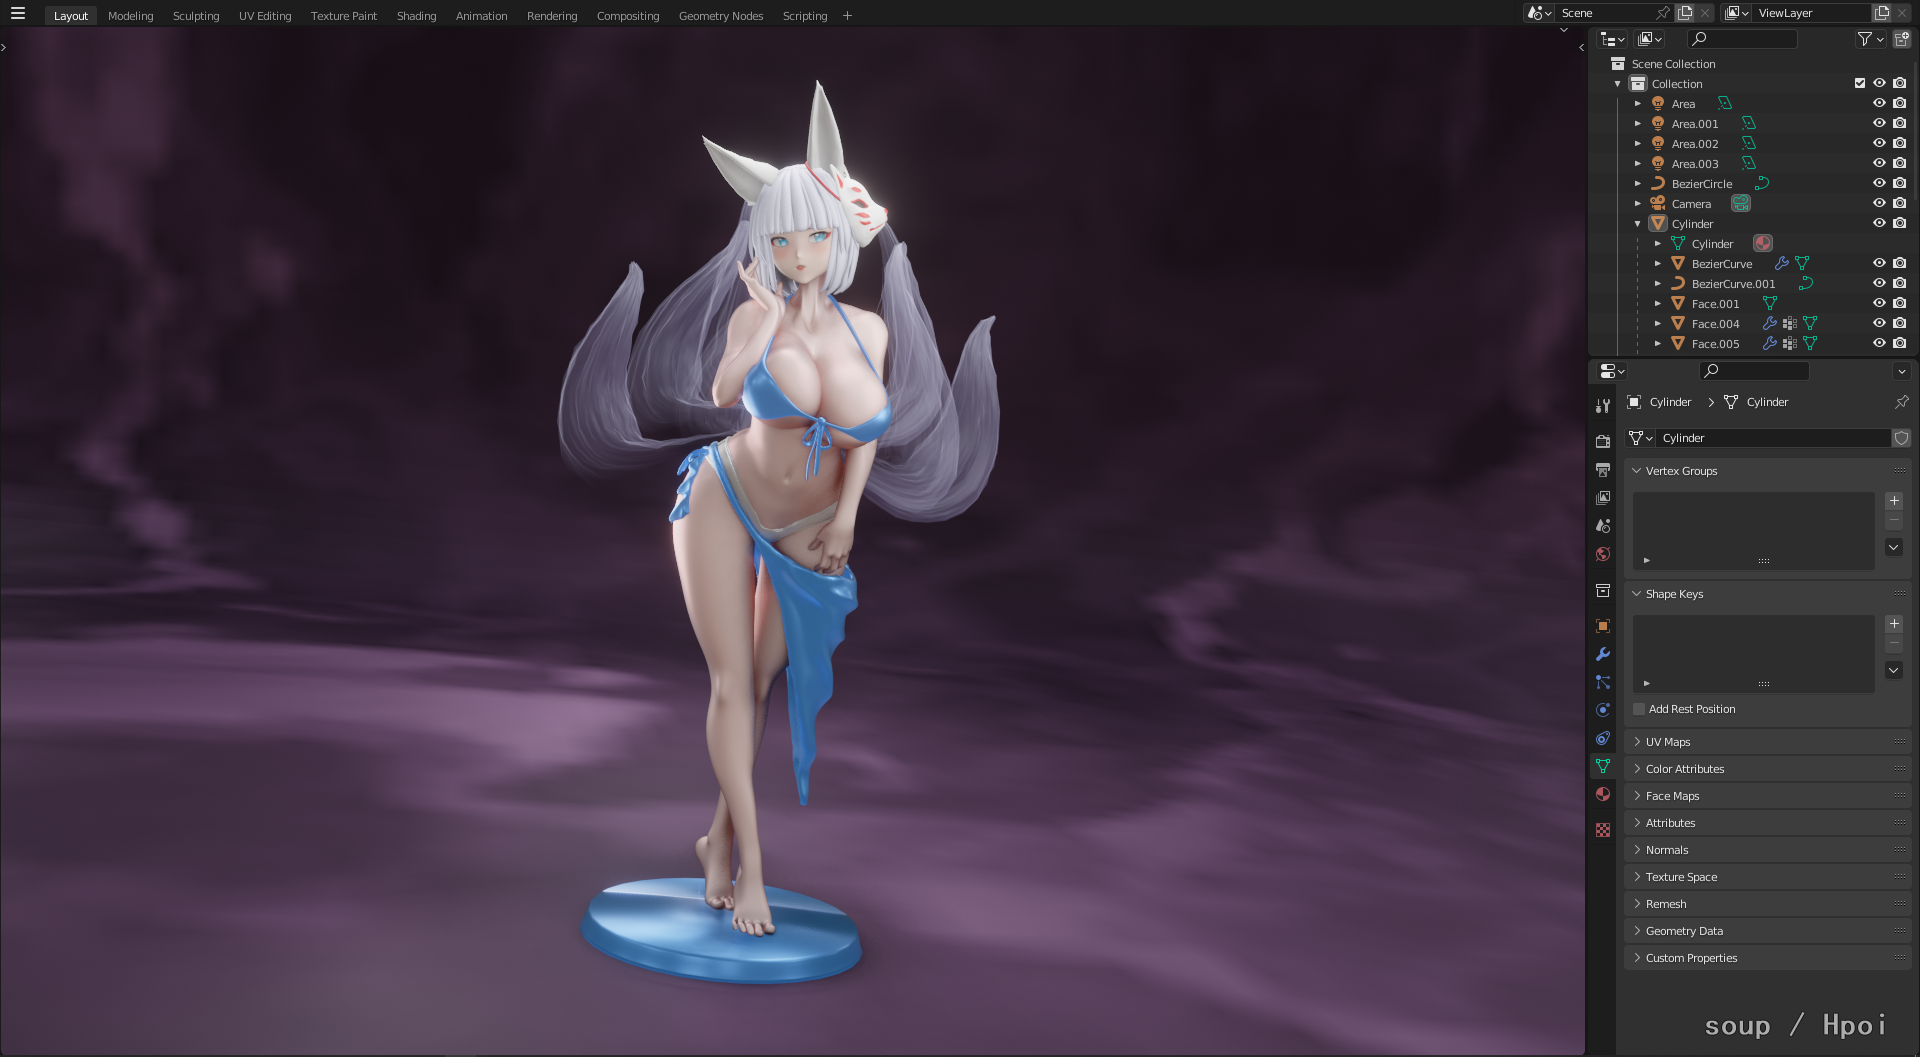1920x1057 pixels.
Task: Add a new shape key
Action: tap(1893, 624)
